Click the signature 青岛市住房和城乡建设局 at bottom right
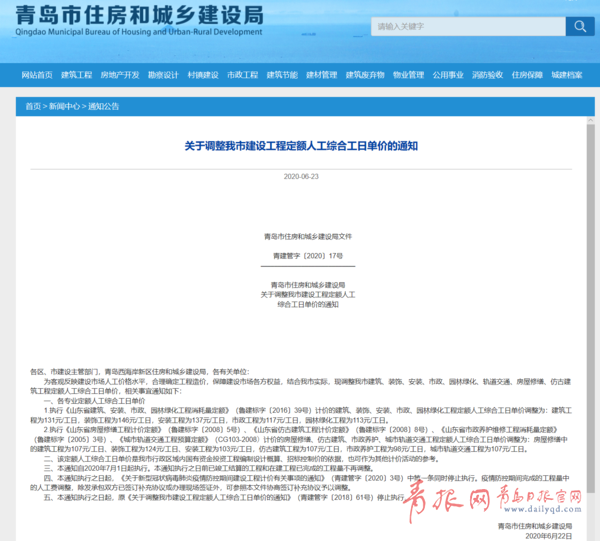The image size is (600, 541). 535,526
